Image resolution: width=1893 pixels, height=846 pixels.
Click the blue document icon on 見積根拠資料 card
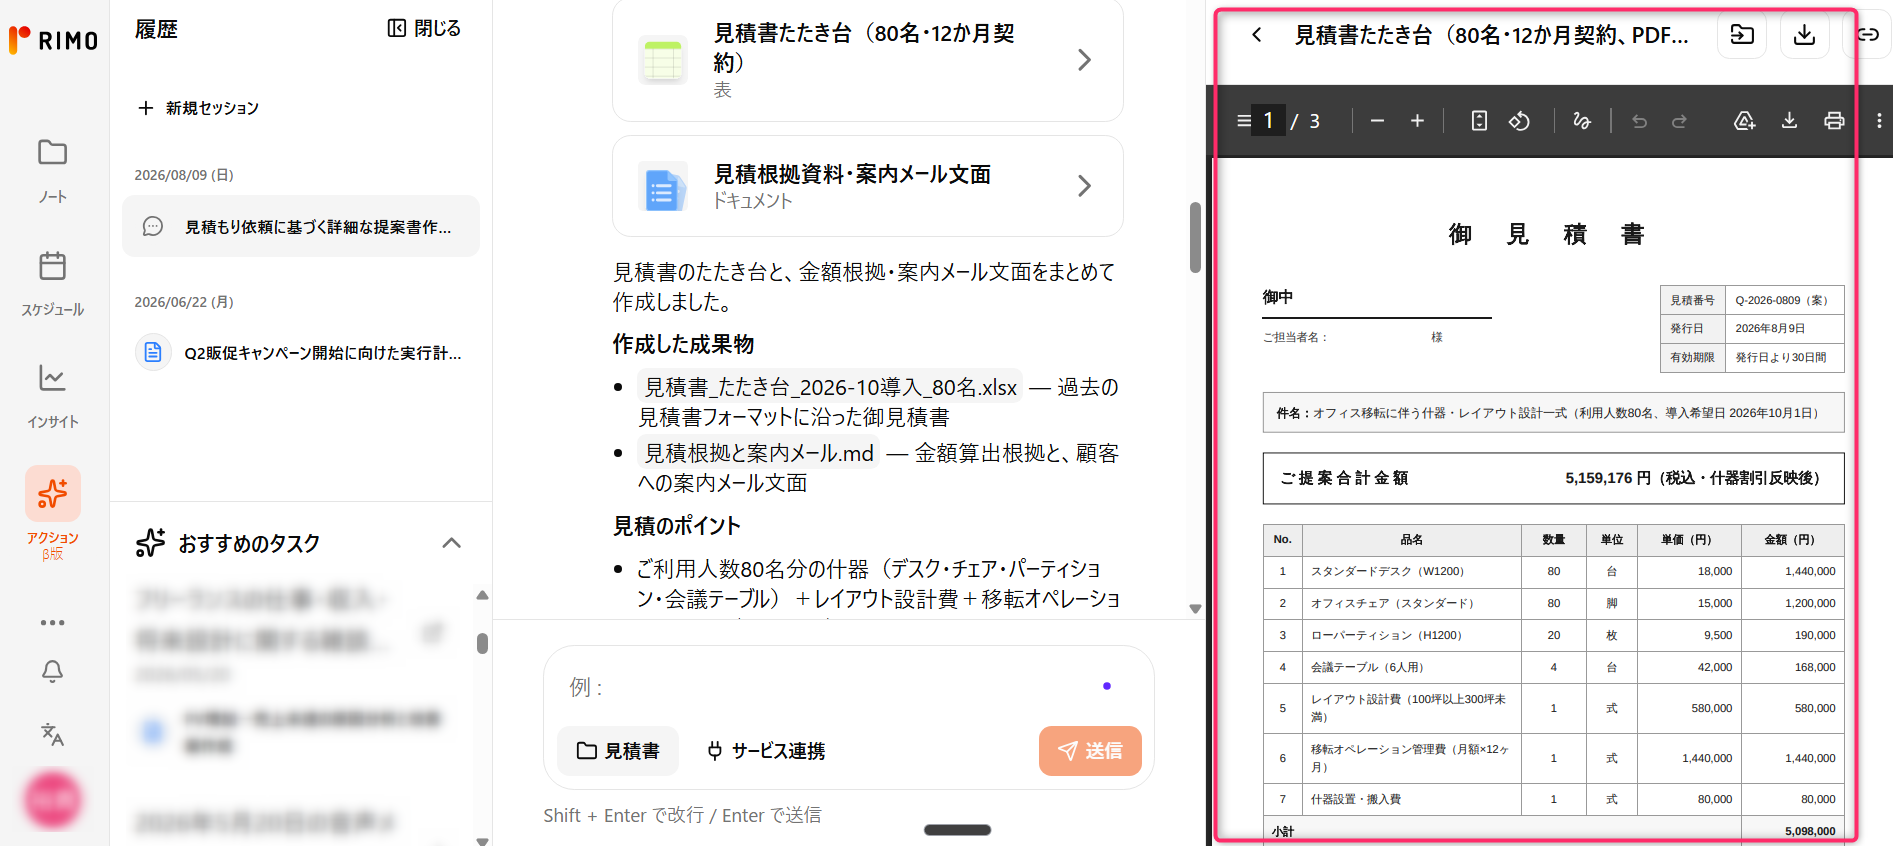pyautogui.click(x=663, y=187)
